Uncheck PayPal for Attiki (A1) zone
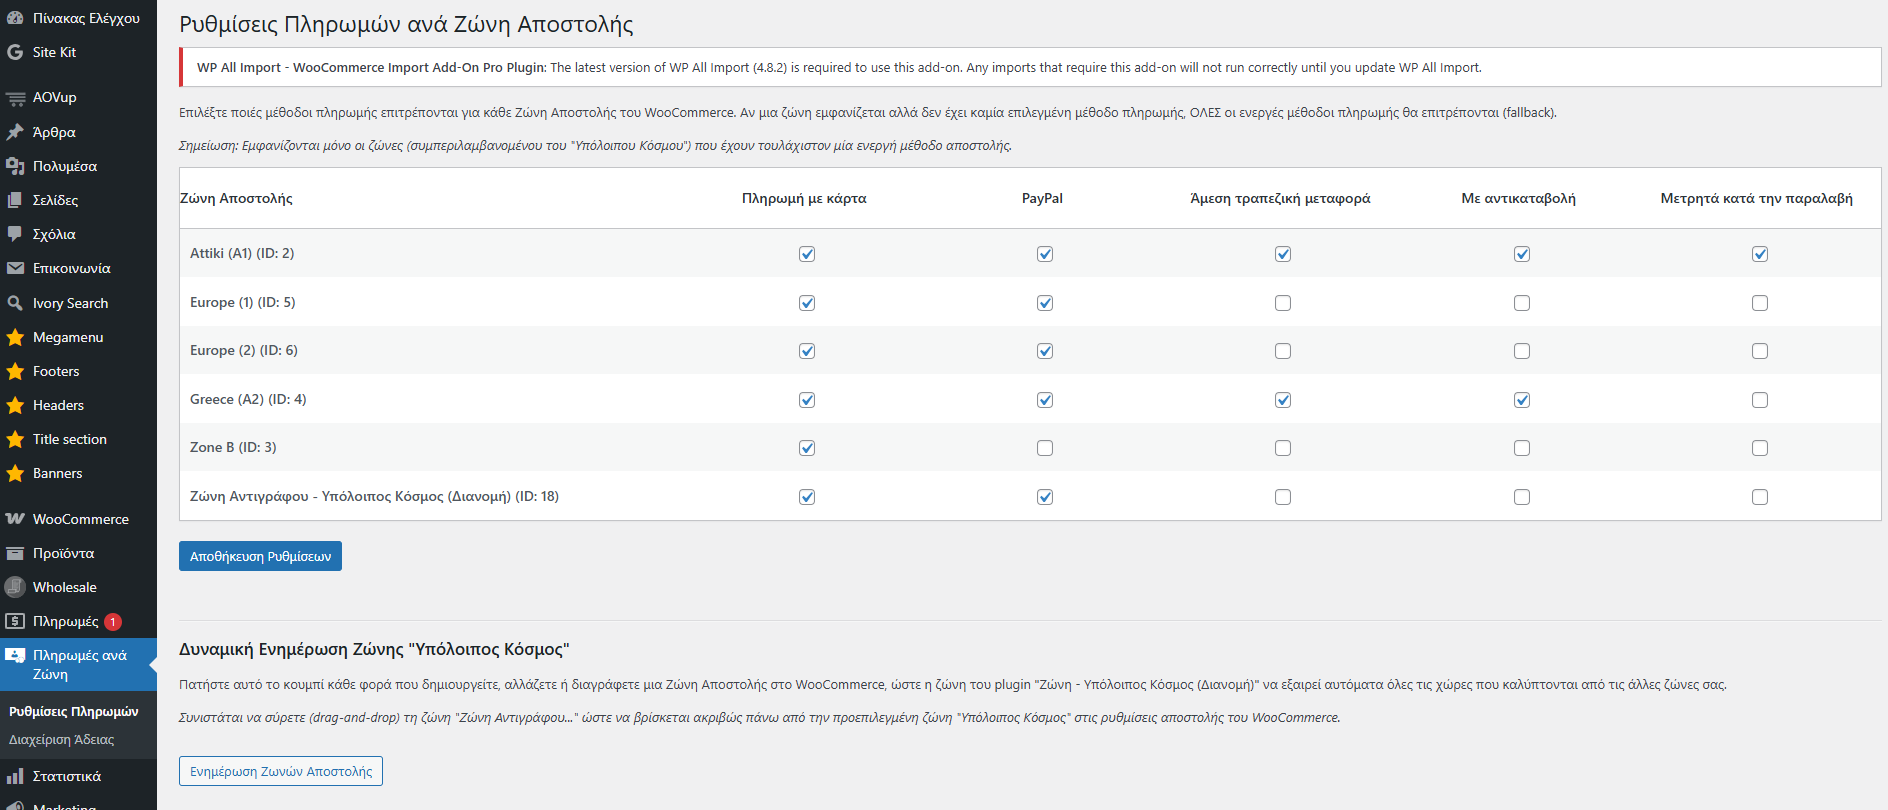Screen dimensions: 1888x810 [1045, 254]
